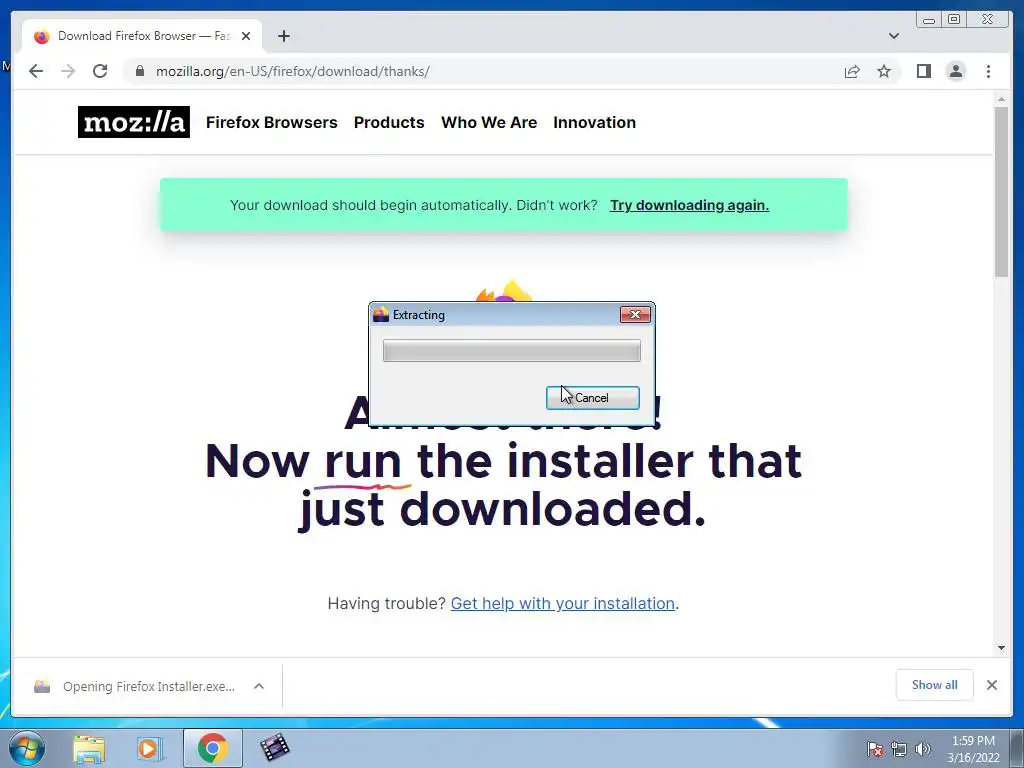Cancel the extraction

[592, 398]
